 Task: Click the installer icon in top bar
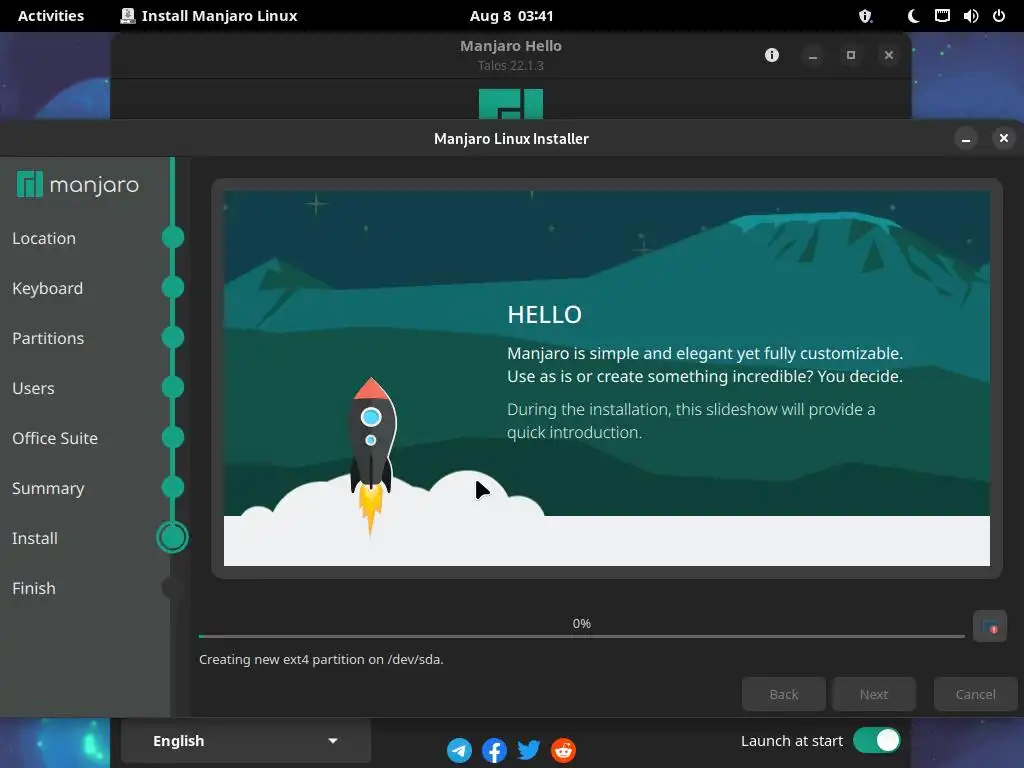click(128, 16)
